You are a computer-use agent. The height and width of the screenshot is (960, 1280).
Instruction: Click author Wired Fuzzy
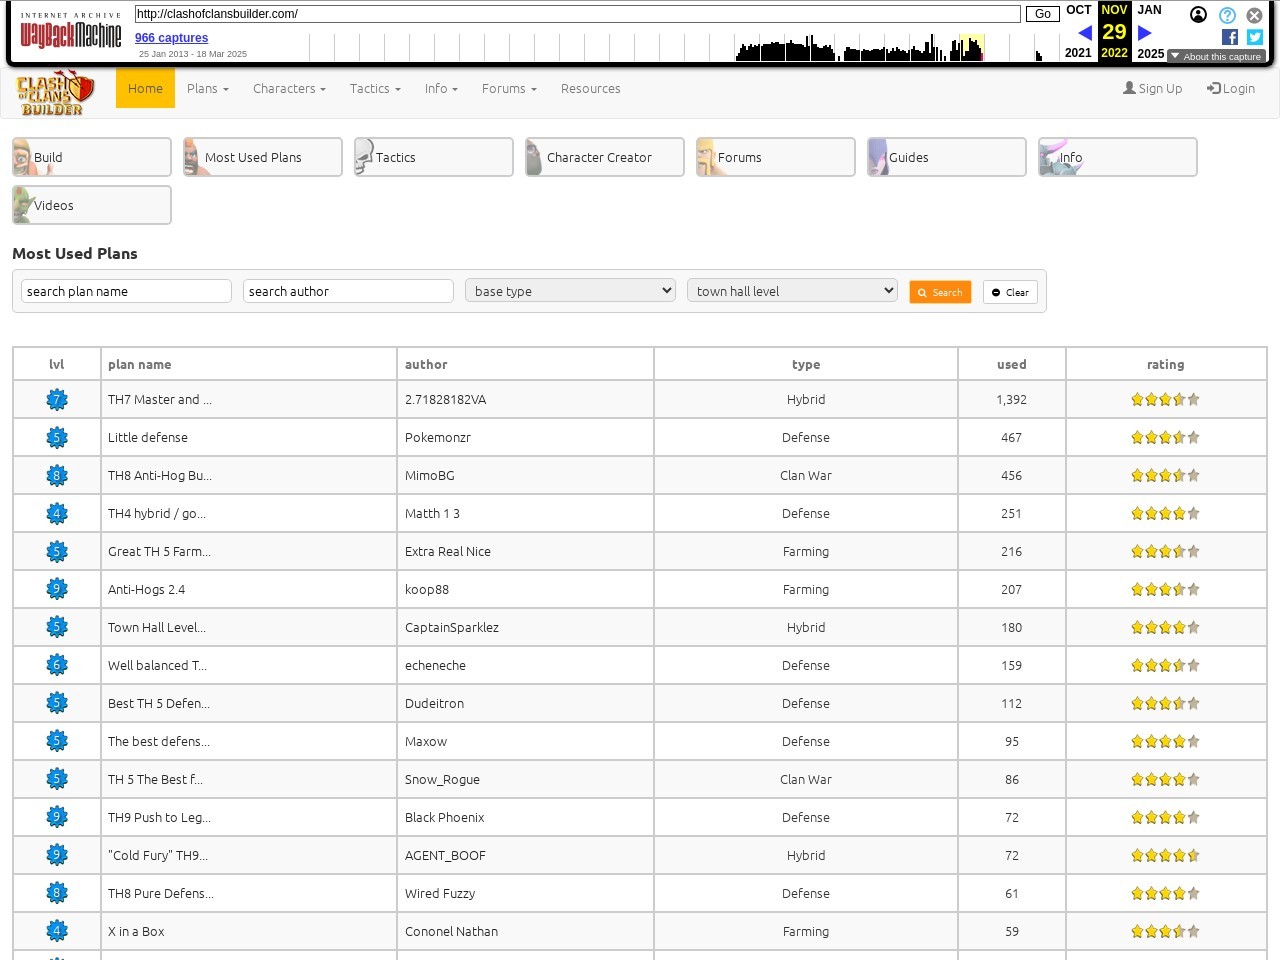440,894
